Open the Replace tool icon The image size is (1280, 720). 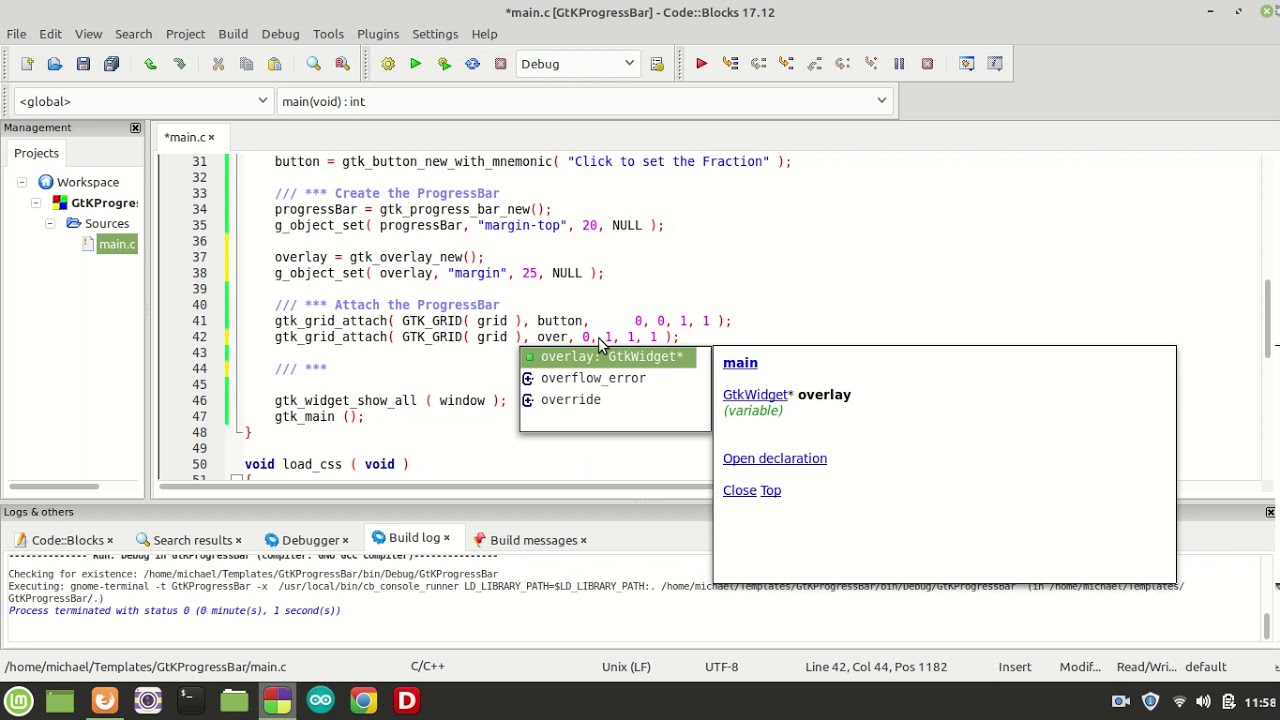[x=342, y=64]
